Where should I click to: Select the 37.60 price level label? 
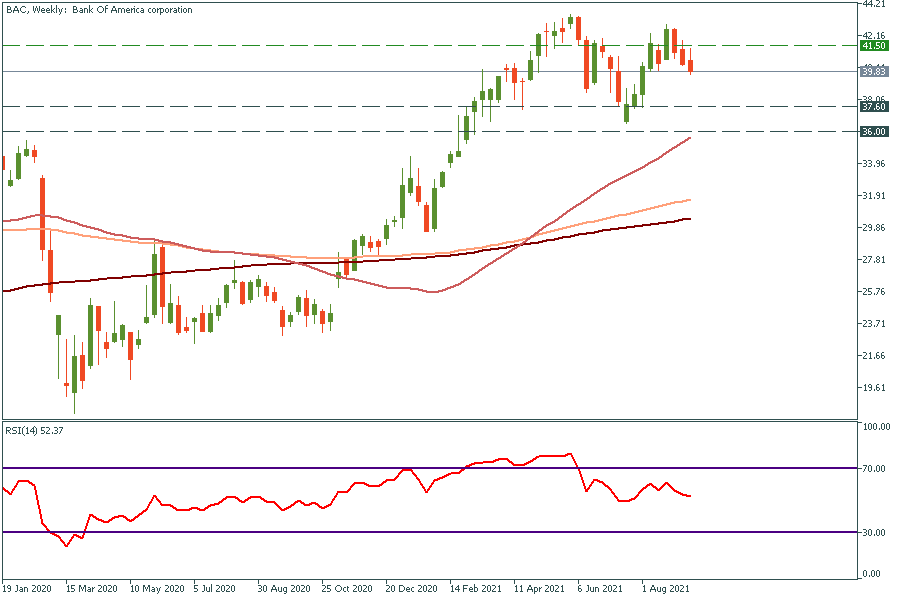tap(875, 107)
